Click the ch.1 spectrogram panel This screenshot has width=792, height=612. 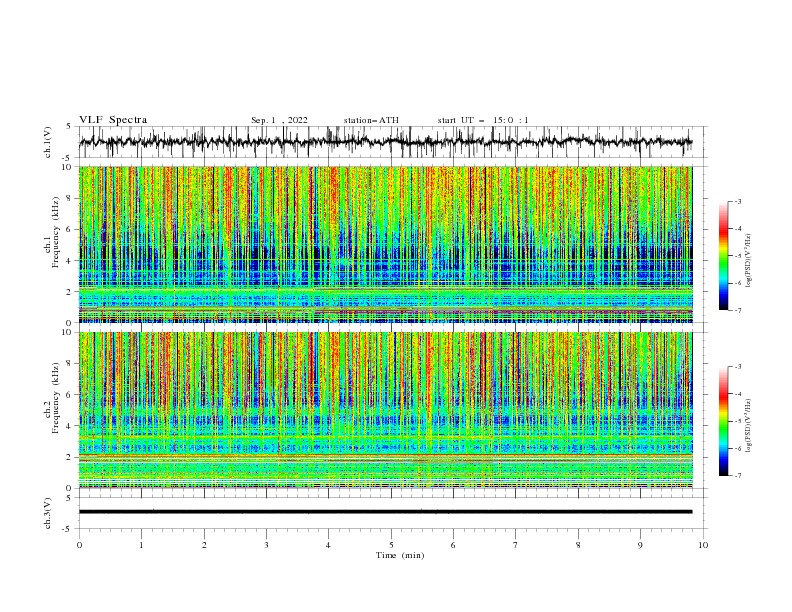coord(386,244)
